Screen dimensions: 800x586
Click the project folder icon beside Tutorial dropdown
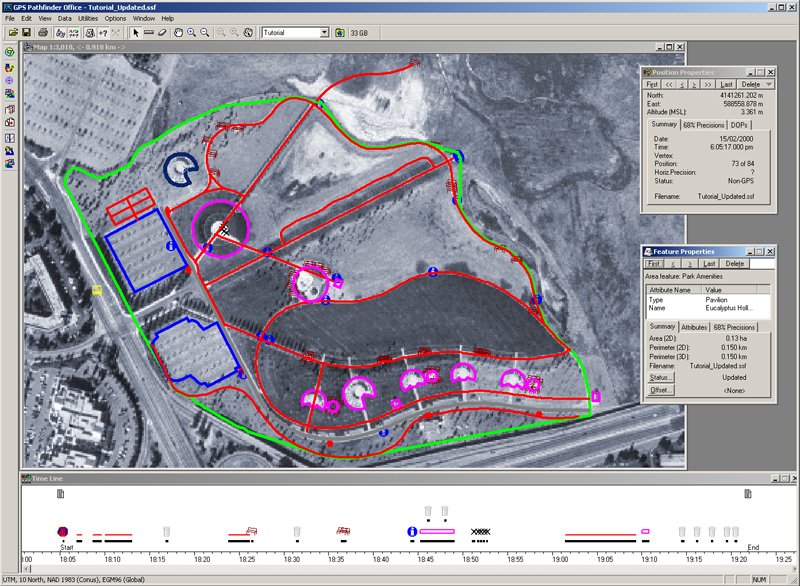[x=340, y=33]
